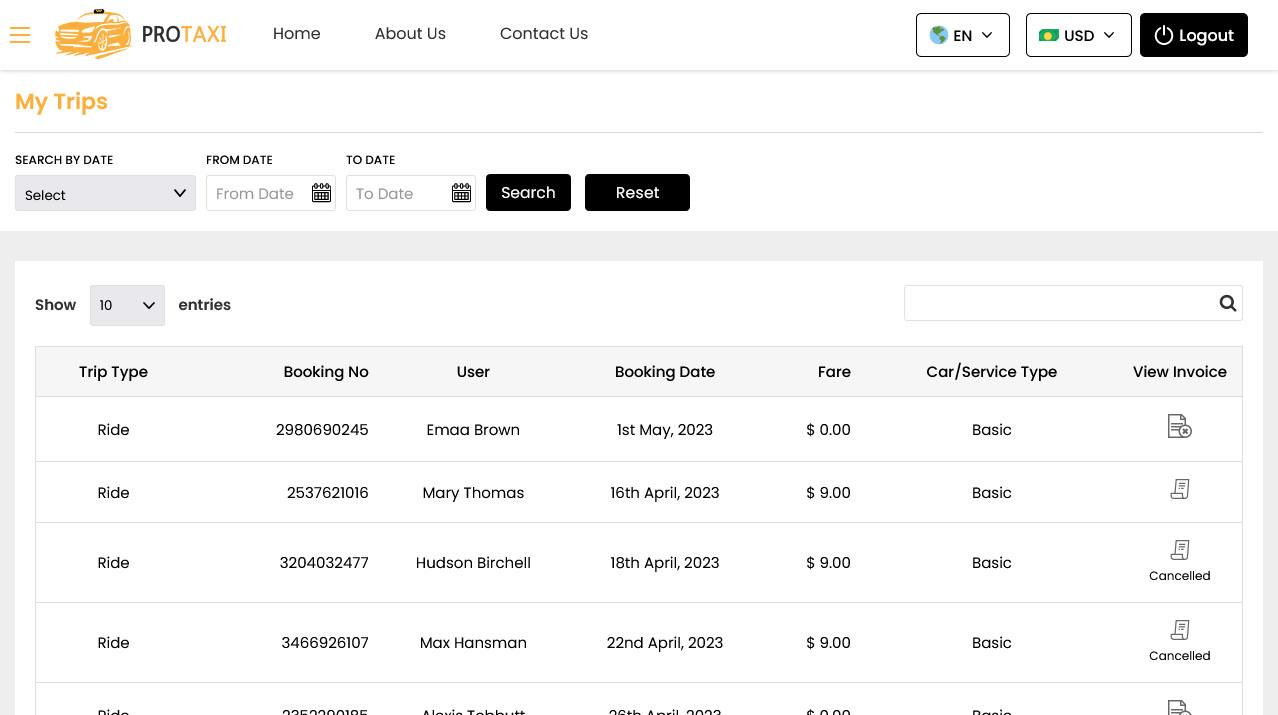Image resolution: width=1278 pixels, height=715 pixels.
Task: Sort by Booking Date column header
Action: coord(665,372)
